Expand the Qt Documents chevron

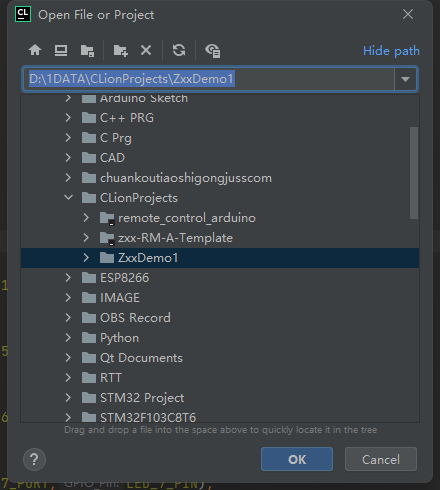click(x=68, y=358)
